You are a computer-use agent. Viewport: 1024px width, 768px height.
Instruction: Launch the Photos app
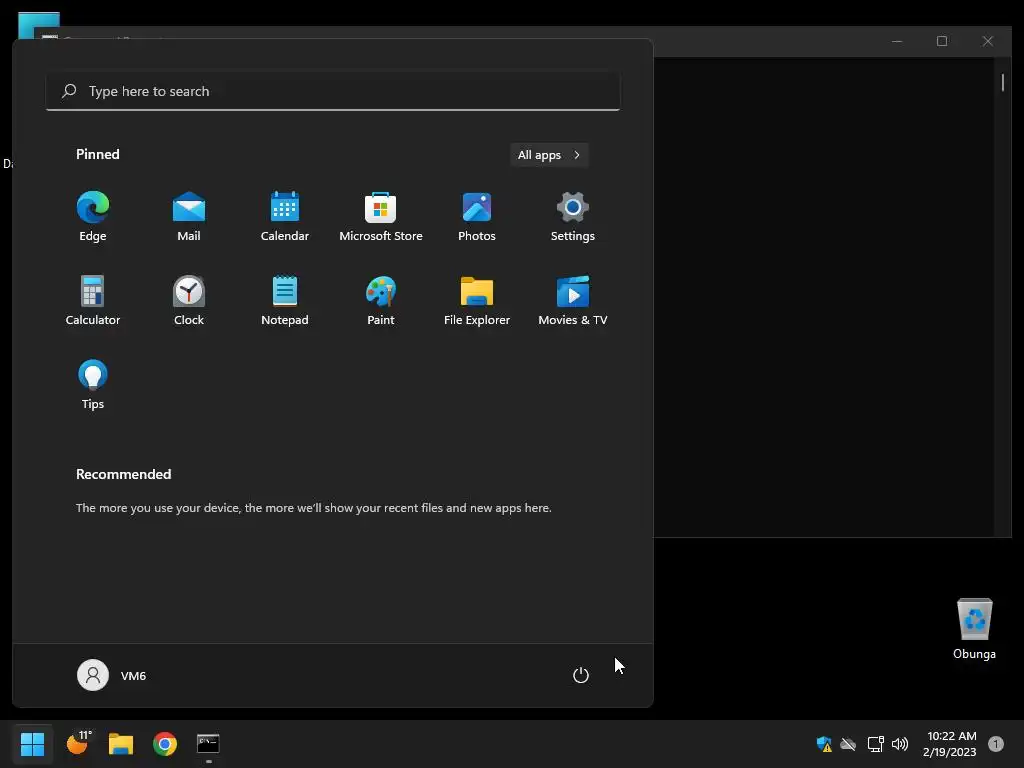(477, 217)
